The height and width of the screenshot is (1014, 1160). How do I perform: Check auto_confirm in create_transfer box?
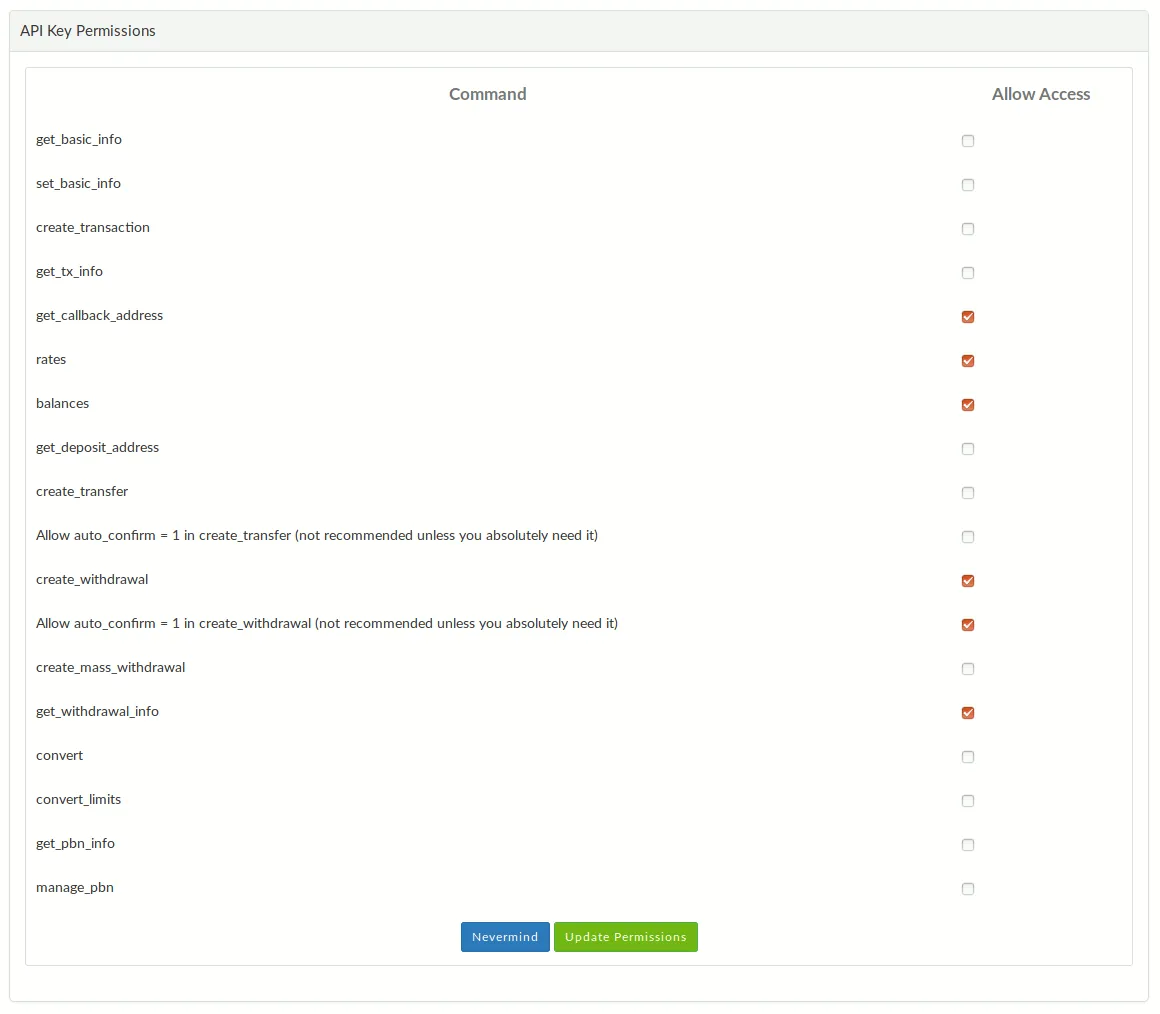click(968, 537)
